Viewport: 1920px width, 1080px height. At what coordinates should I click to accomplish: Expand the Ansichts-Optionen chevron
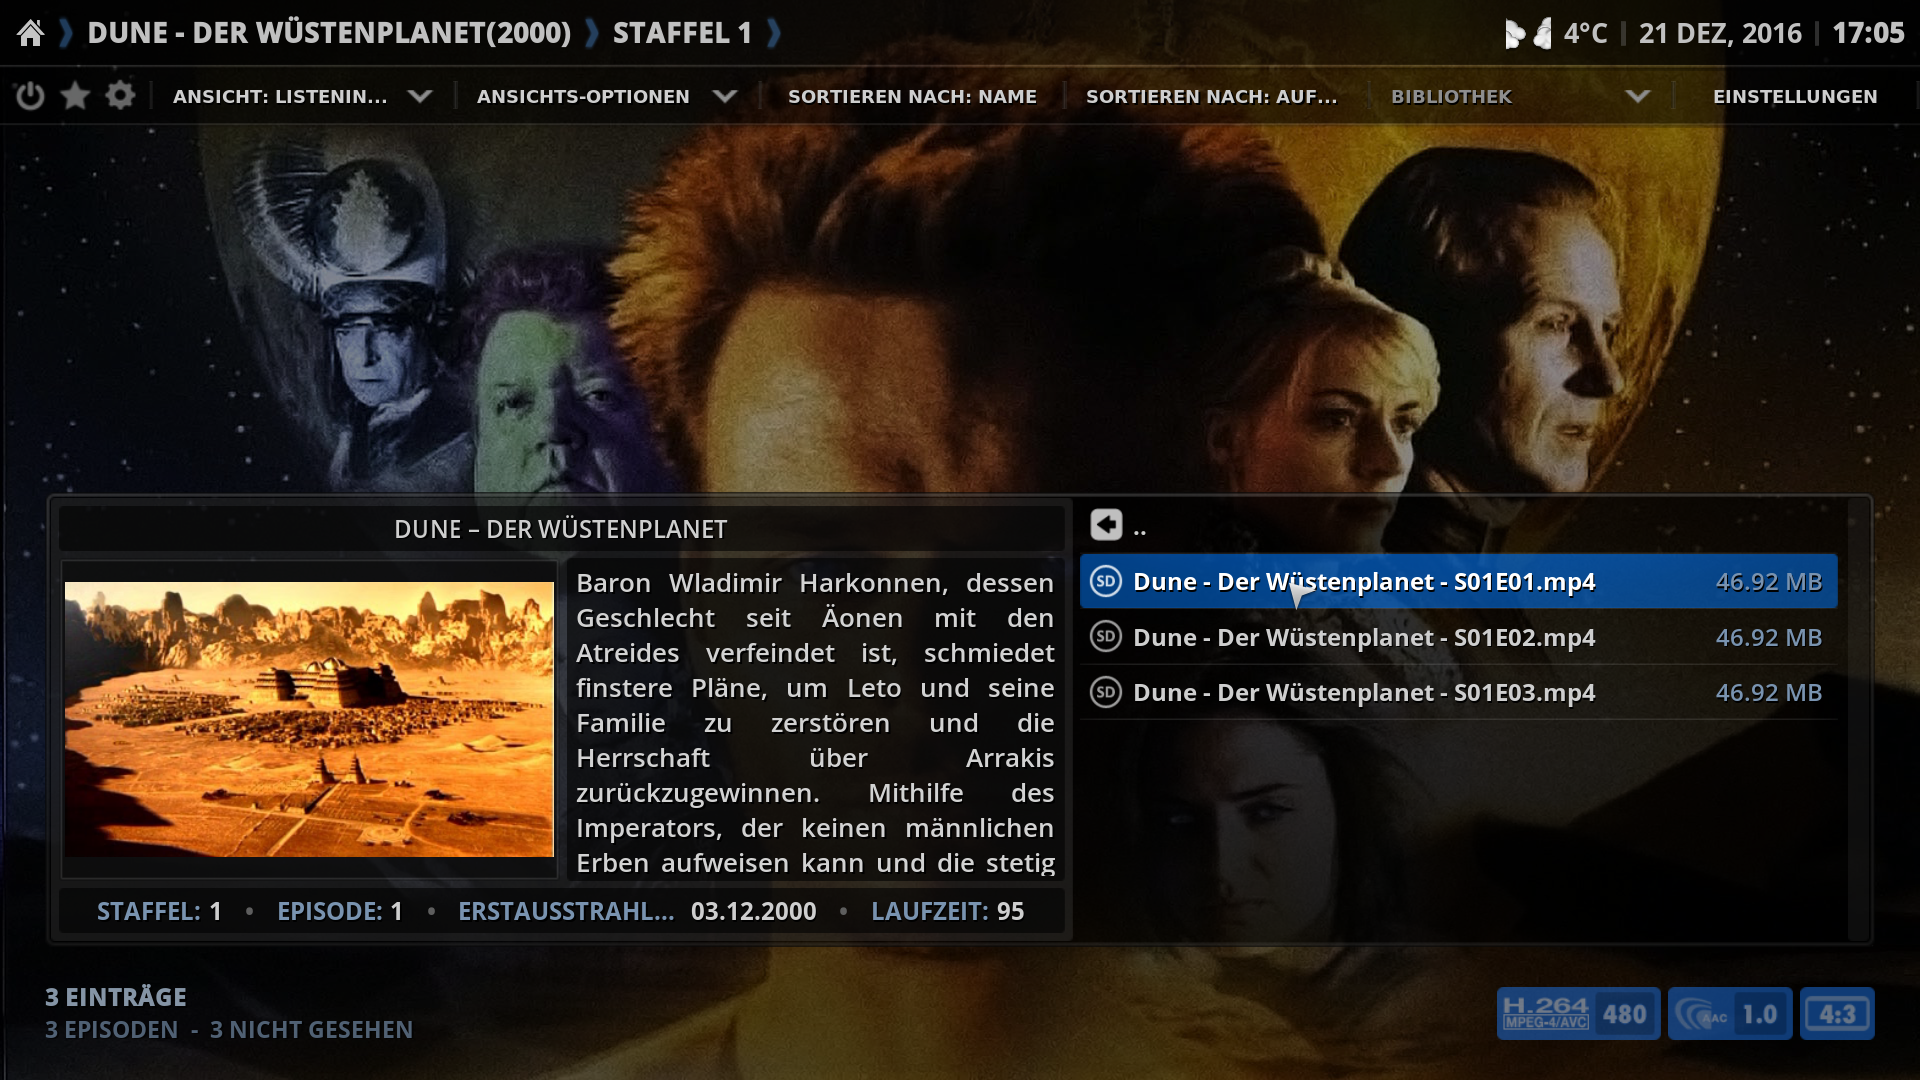point(725,96)
